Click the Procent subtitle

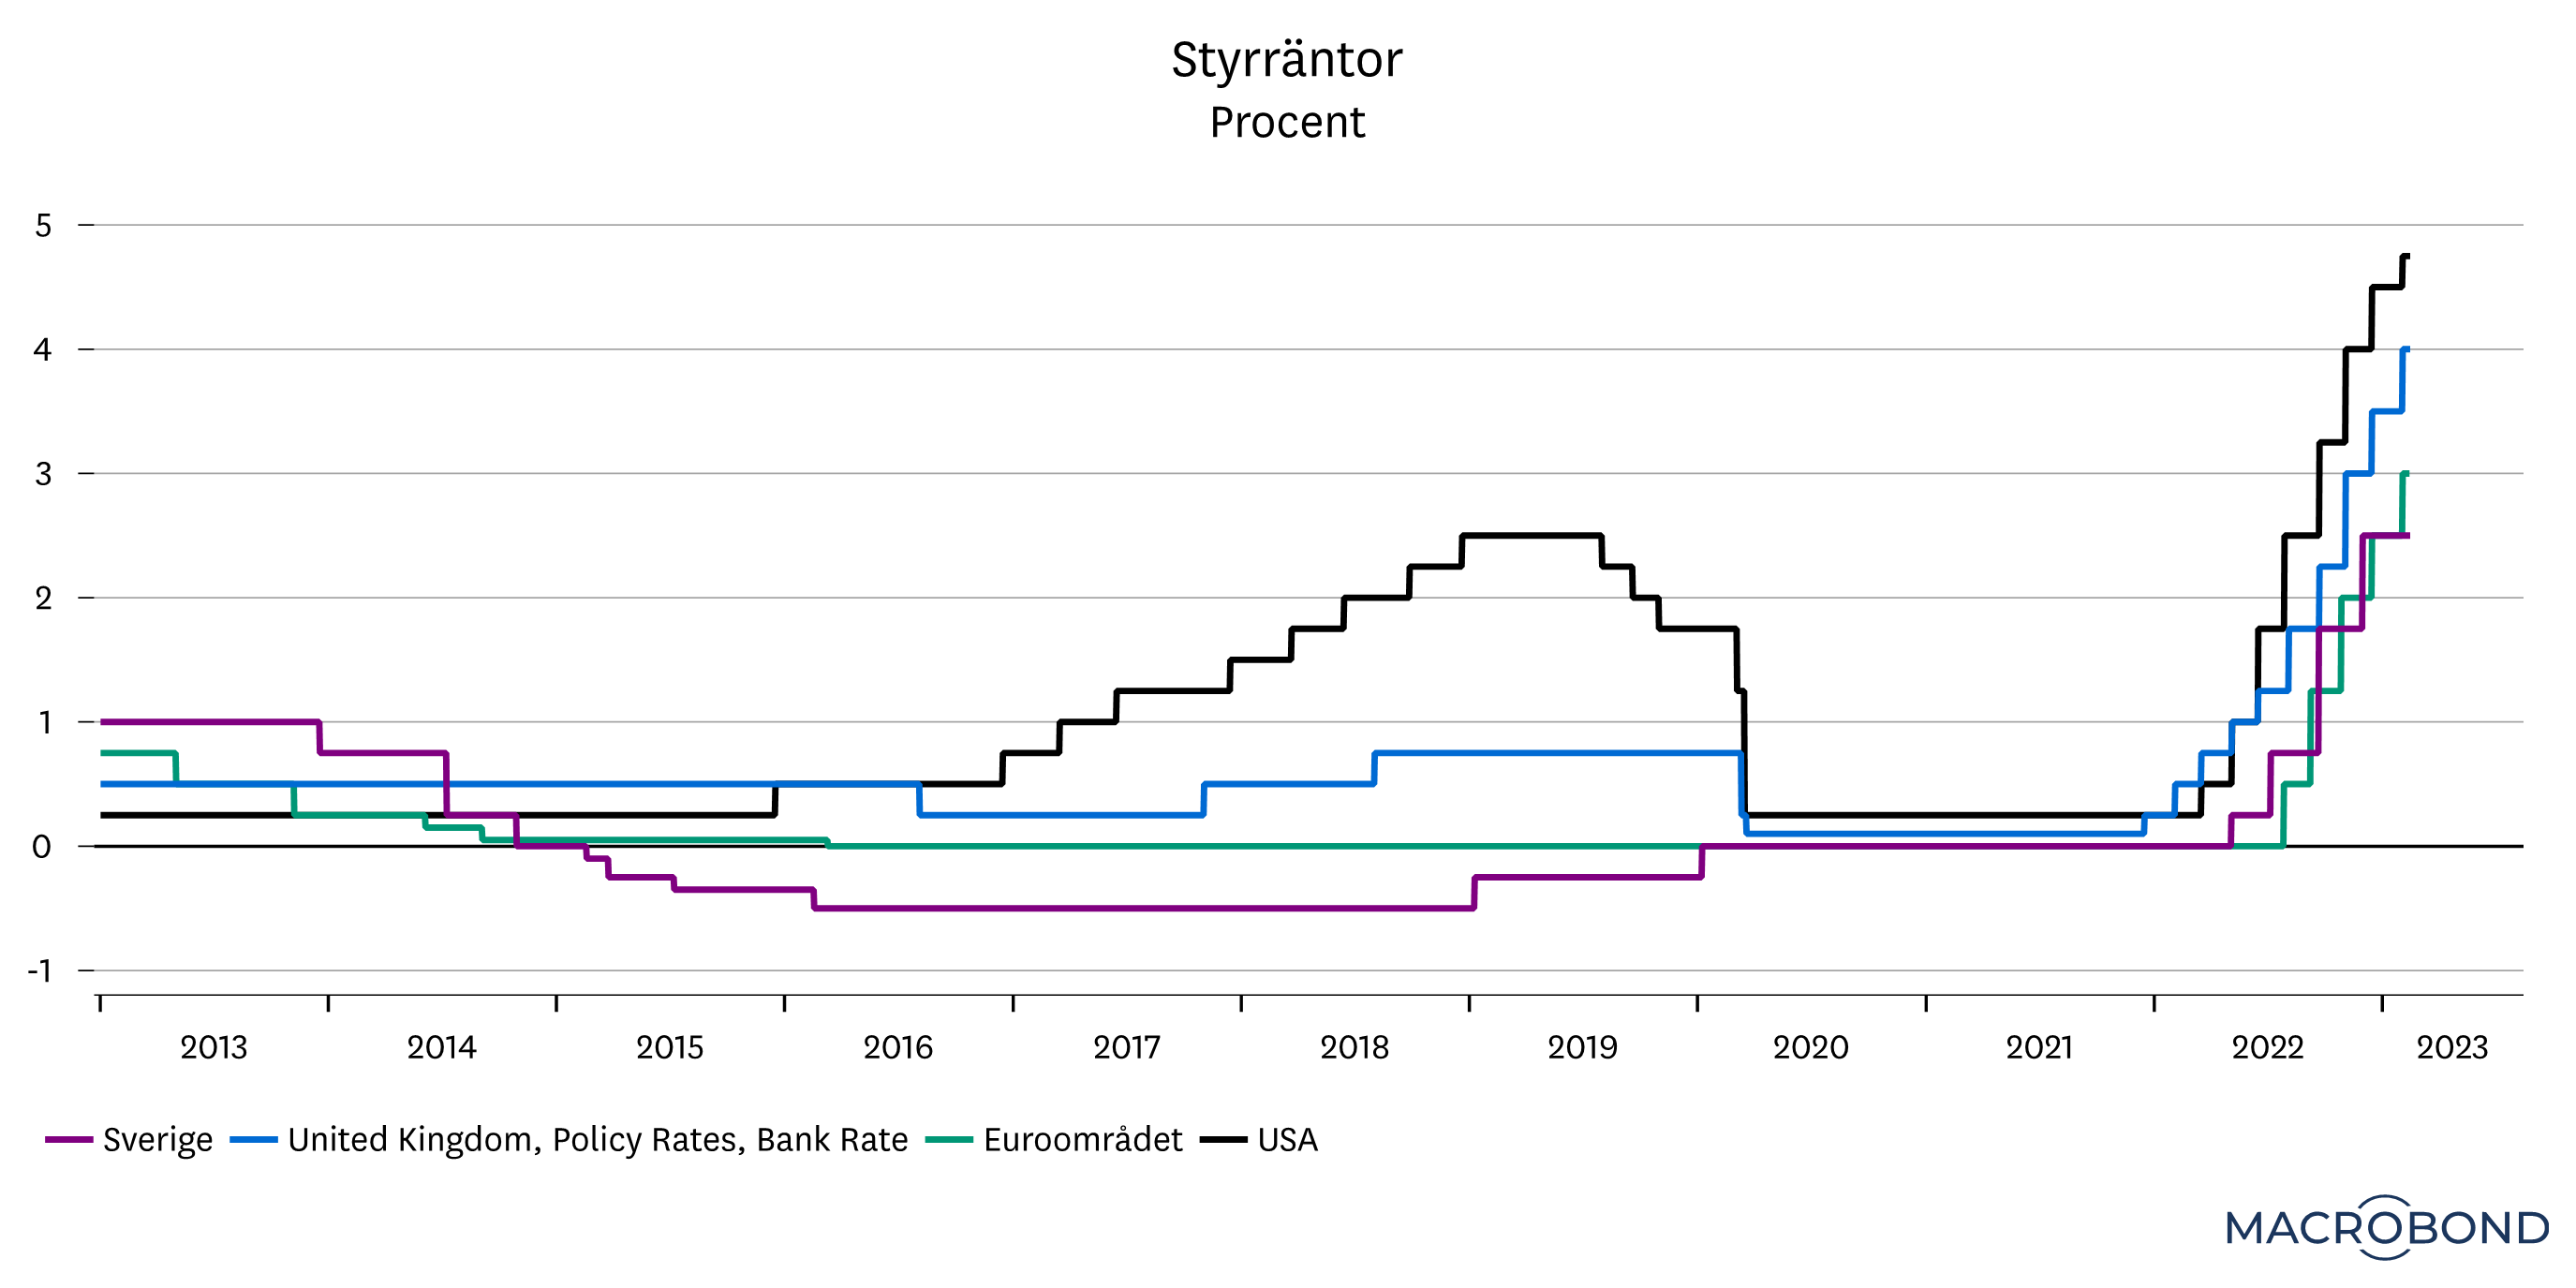pos(1287,123)
